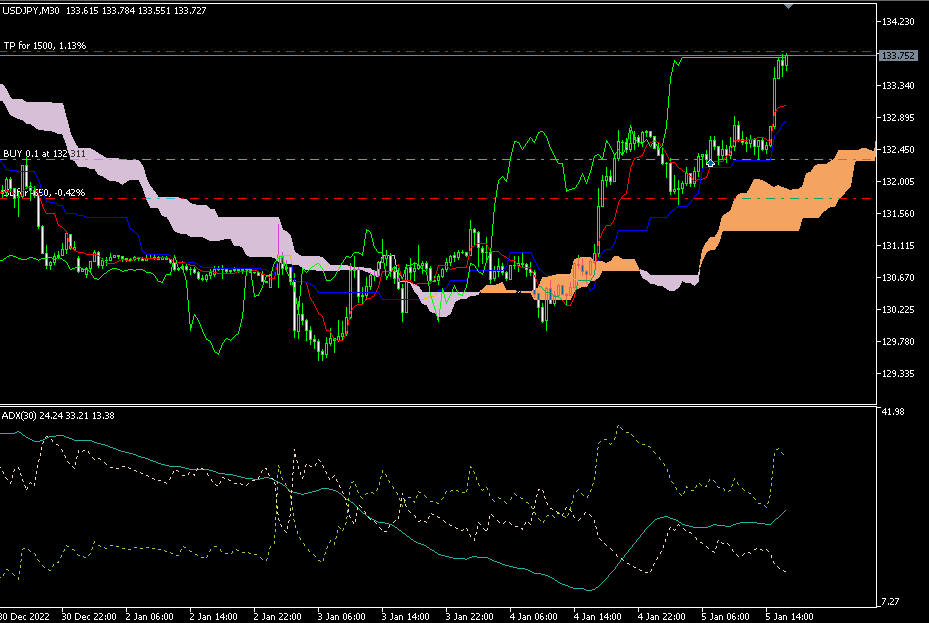Click the 3 Jan 06:00 time label

(x=339, y=616)
